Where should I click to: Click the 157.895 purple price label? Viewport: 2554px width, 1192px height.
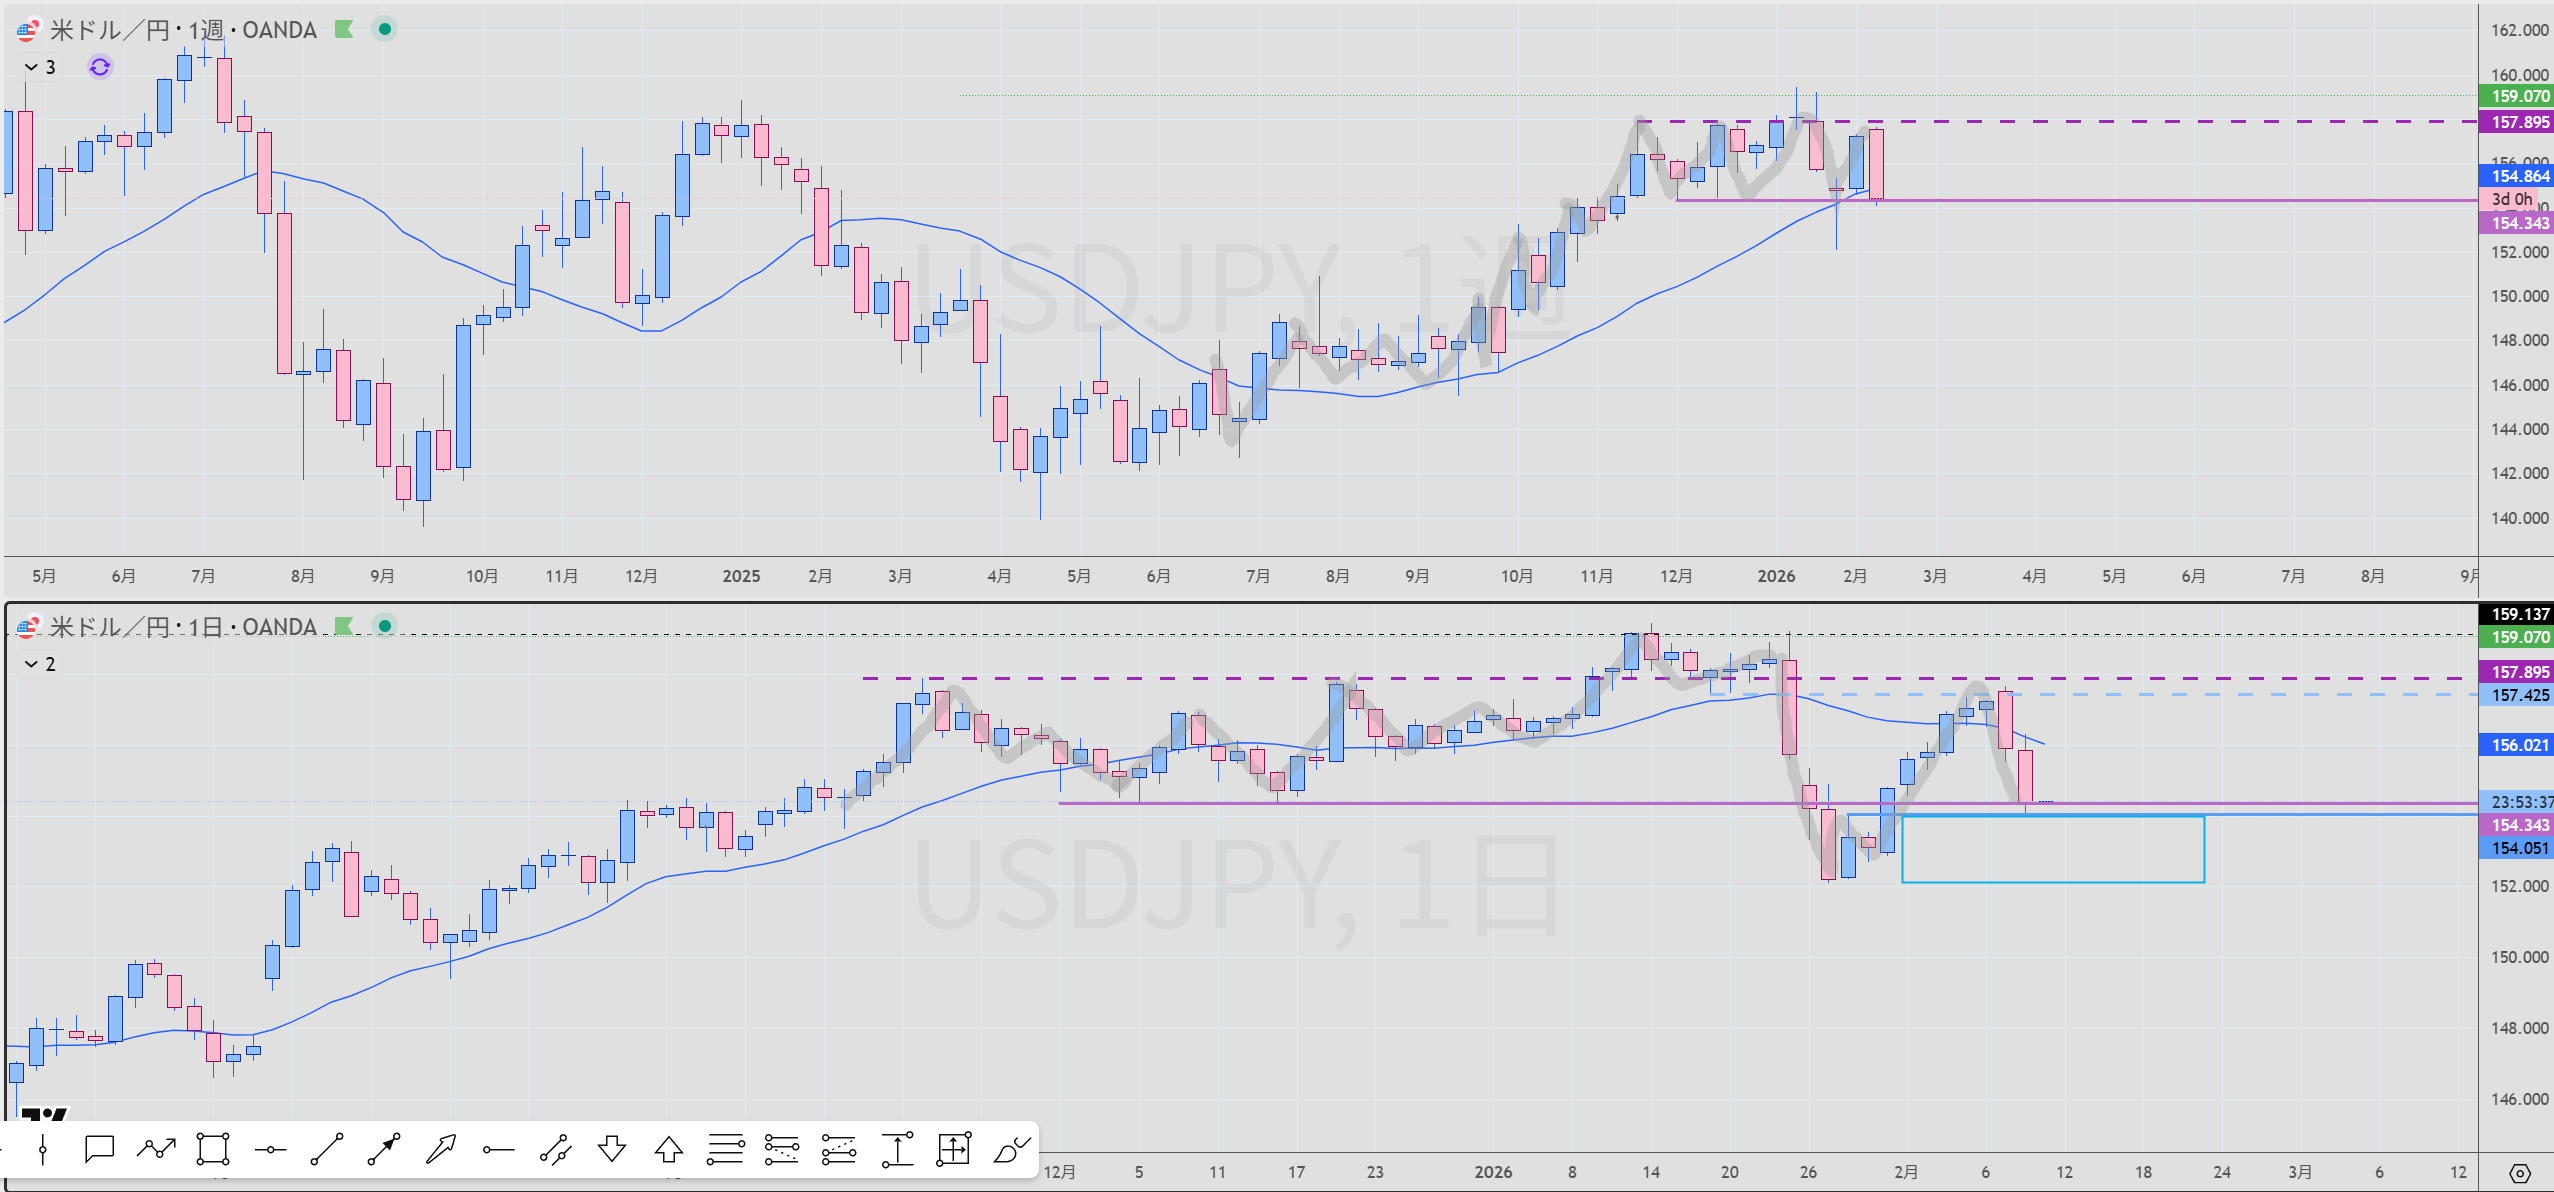pyautogui.click(x=2518, y=122)
